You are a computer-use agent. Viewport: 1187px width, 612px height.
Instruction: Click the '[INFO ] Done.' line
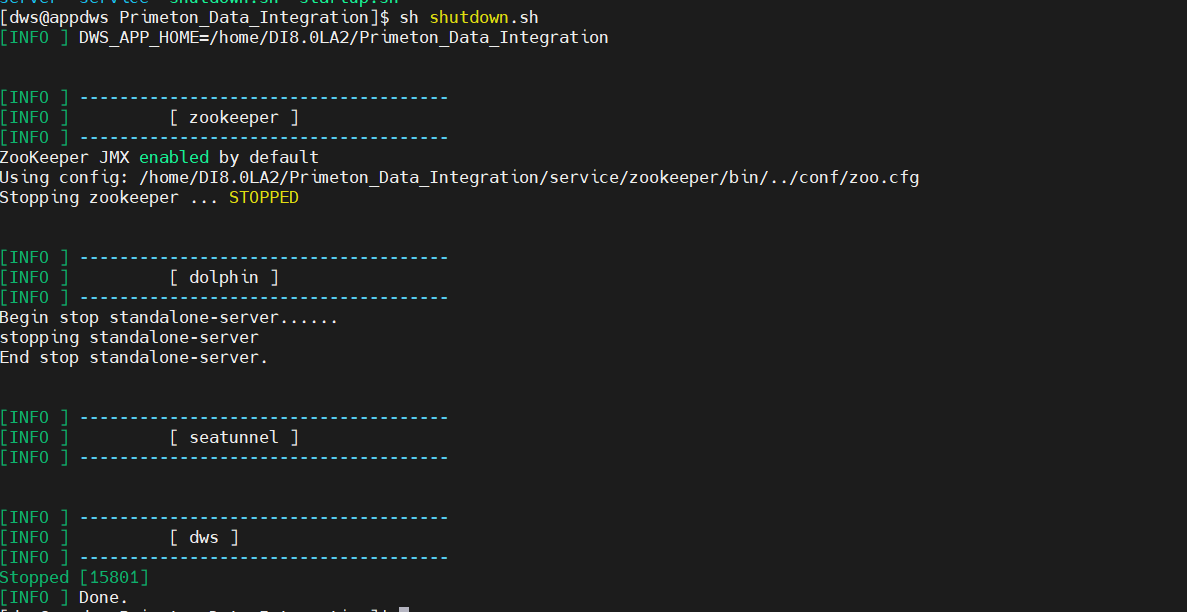(x=64, y=597)
